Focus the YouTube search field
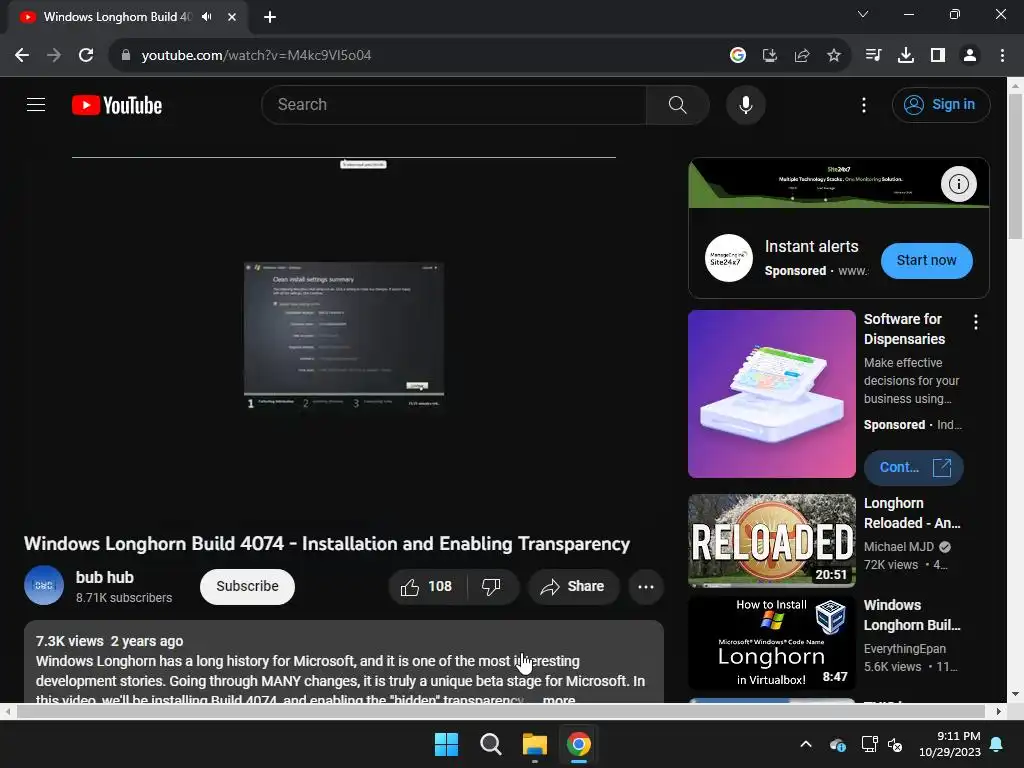Viewport: 1024px width, 768px height. pyautogui.click(x=454, y=104)
